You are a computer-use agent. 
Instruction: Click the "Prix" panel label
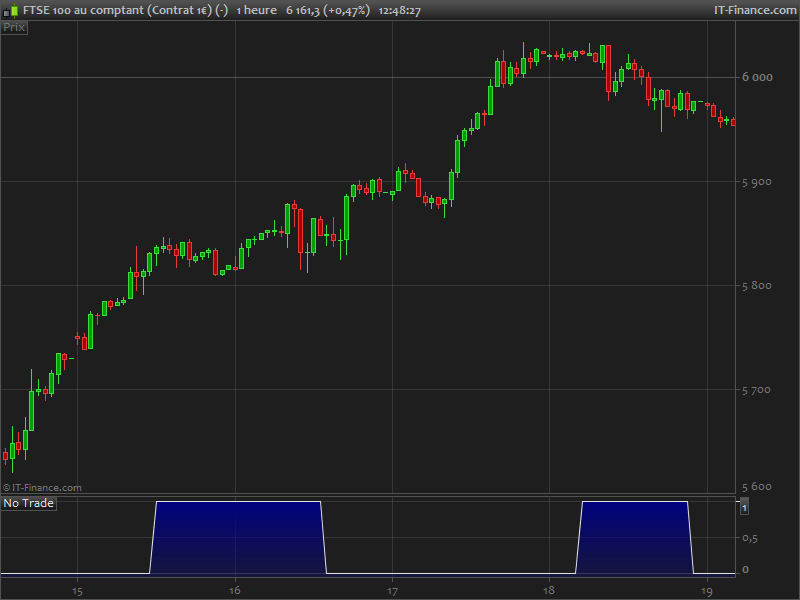pyautogui.click(x=14, y=28)
